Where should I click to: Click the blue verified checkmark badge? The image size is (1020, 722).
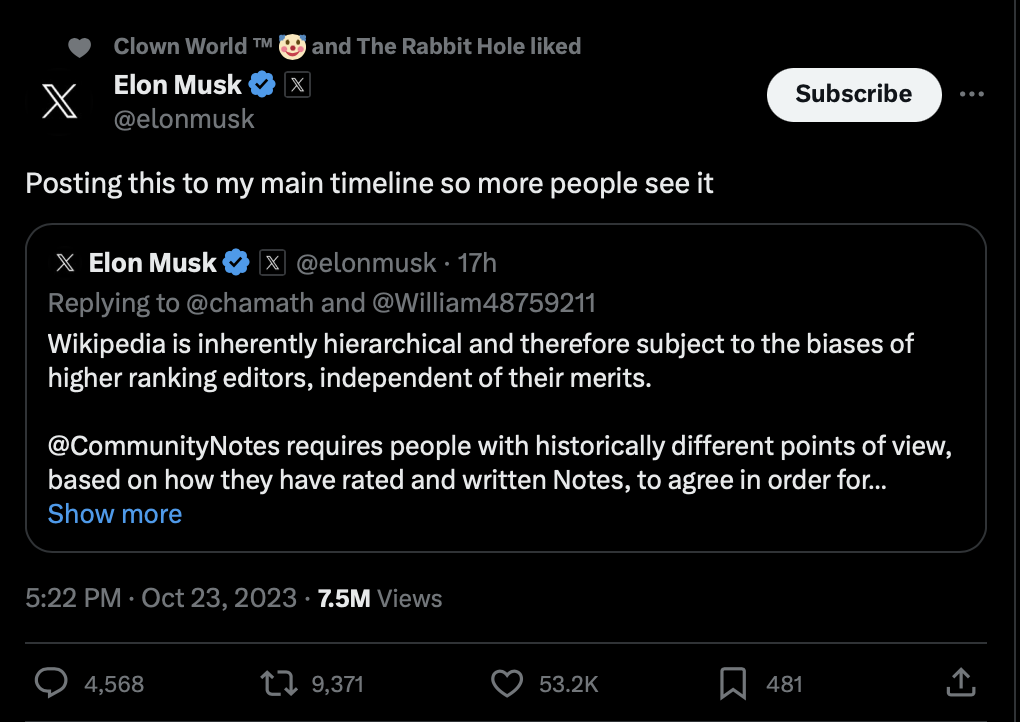(262, 86)
